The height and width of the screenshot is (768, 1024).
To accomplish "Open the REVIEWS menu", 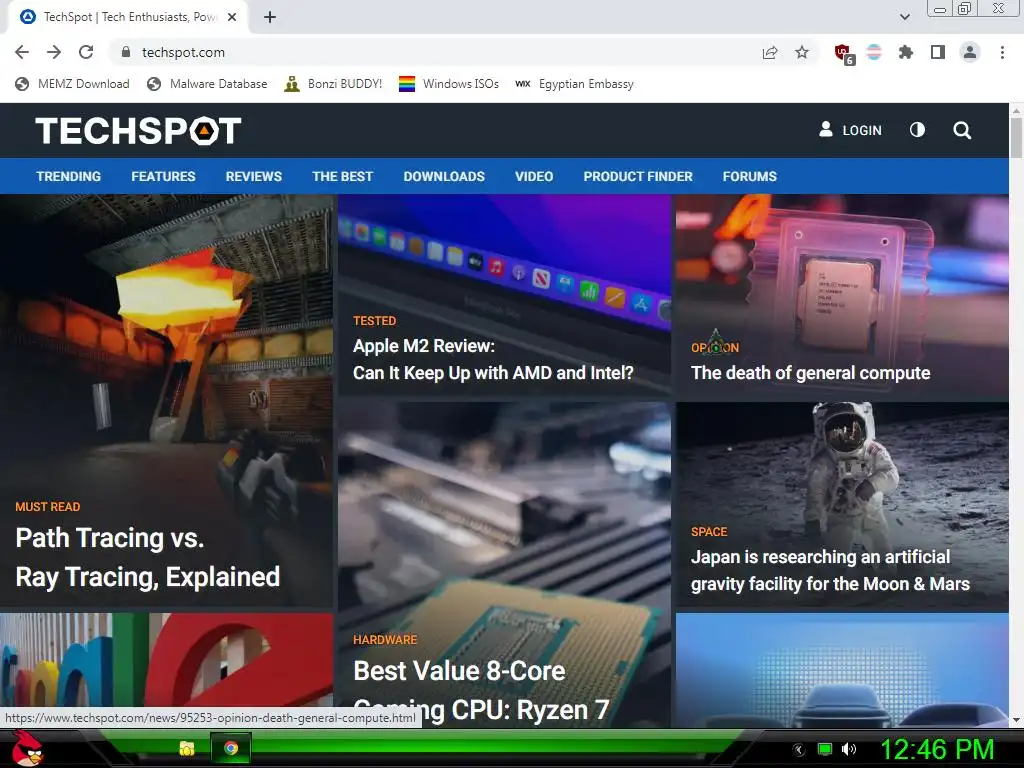I will (254, 176).
